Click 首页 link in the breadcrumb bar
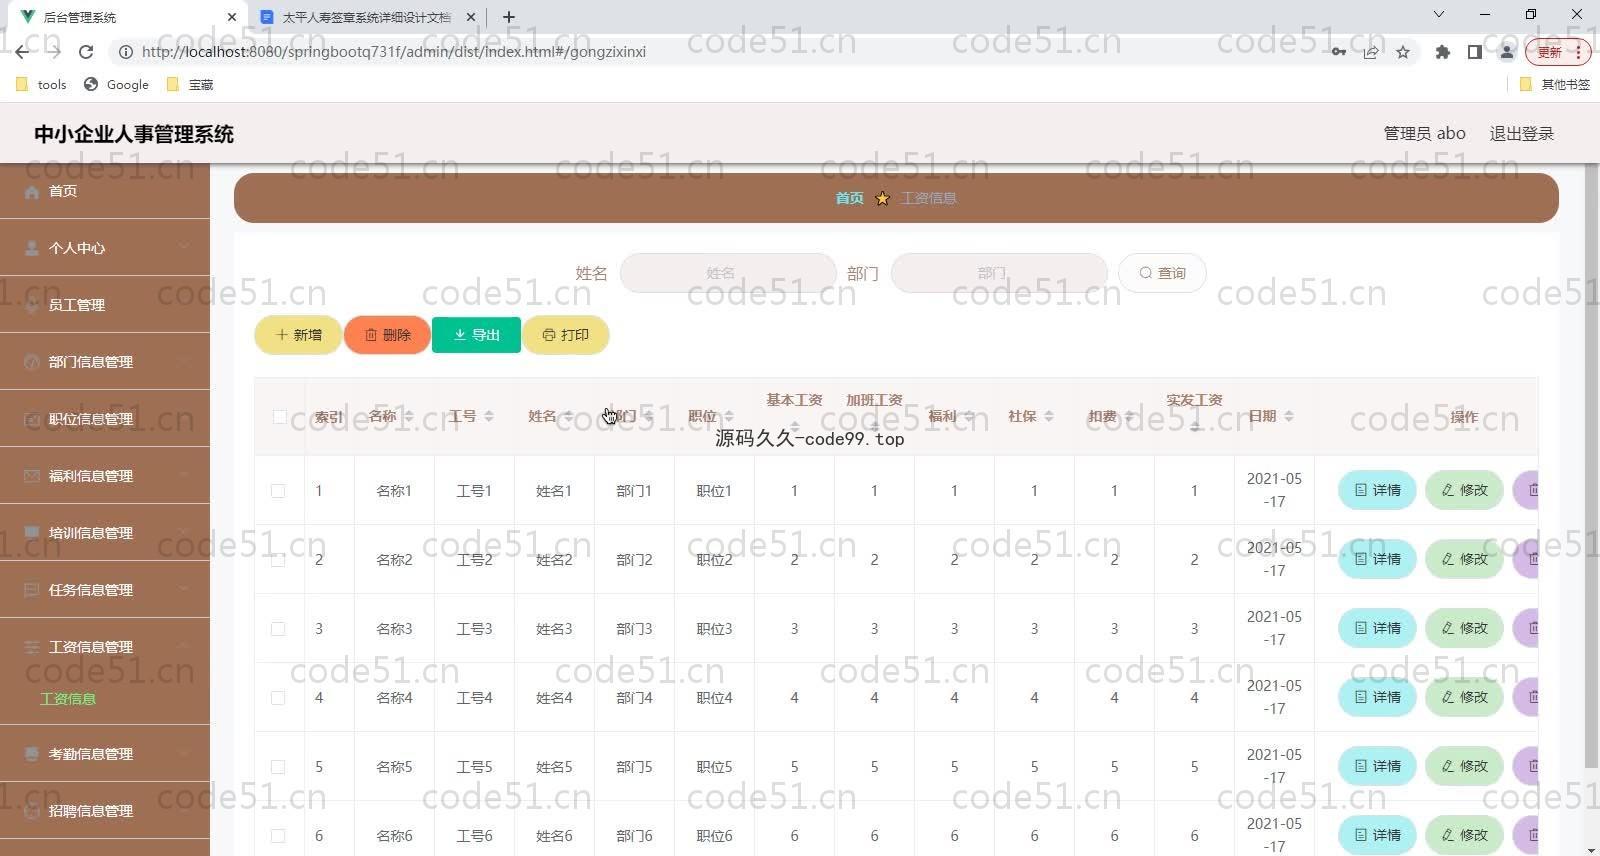1600x856 pixels. coord(849,198)
